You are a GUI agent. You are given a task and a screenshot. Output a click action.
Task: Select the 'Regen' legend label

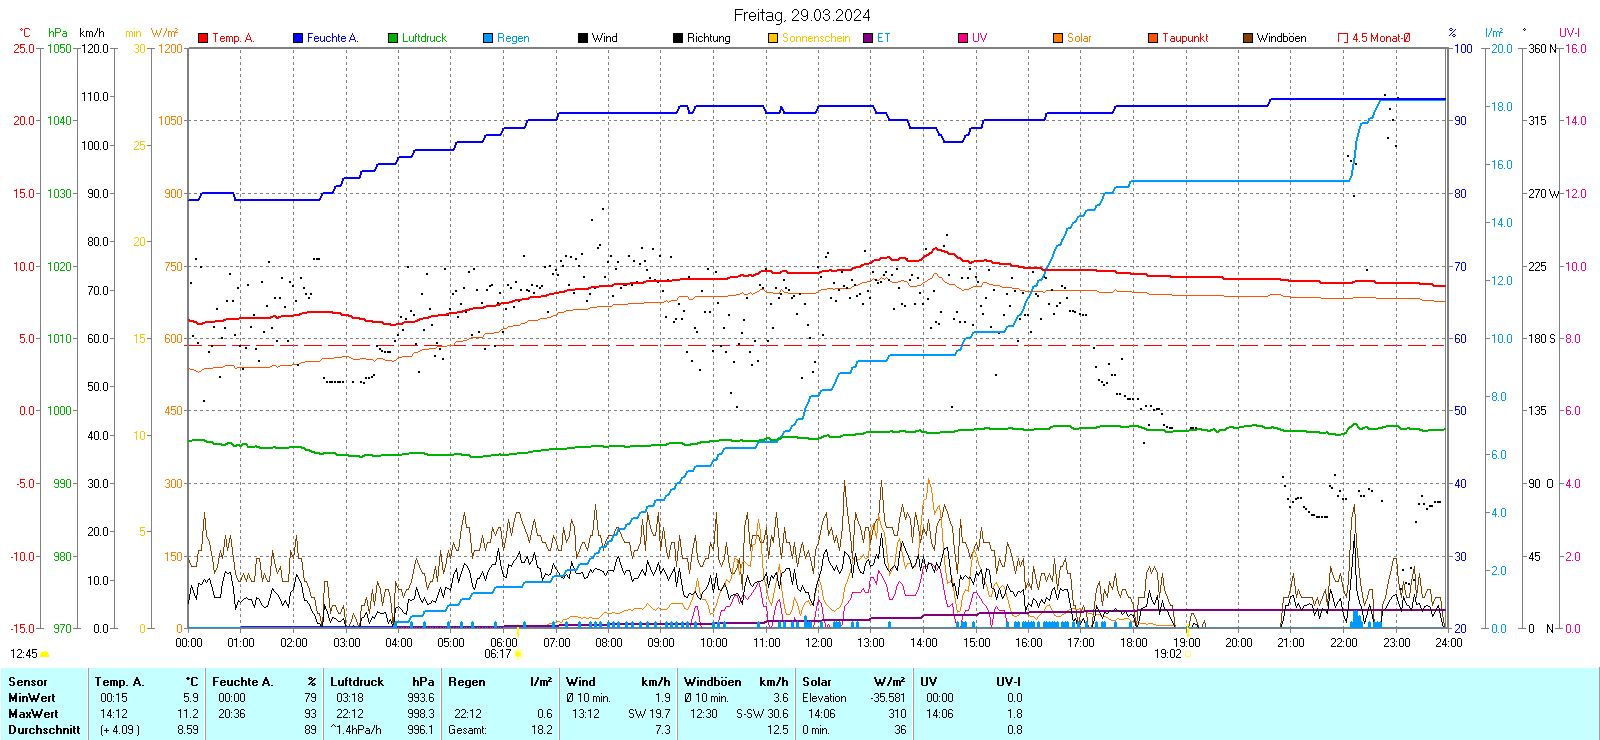point(513,38)
